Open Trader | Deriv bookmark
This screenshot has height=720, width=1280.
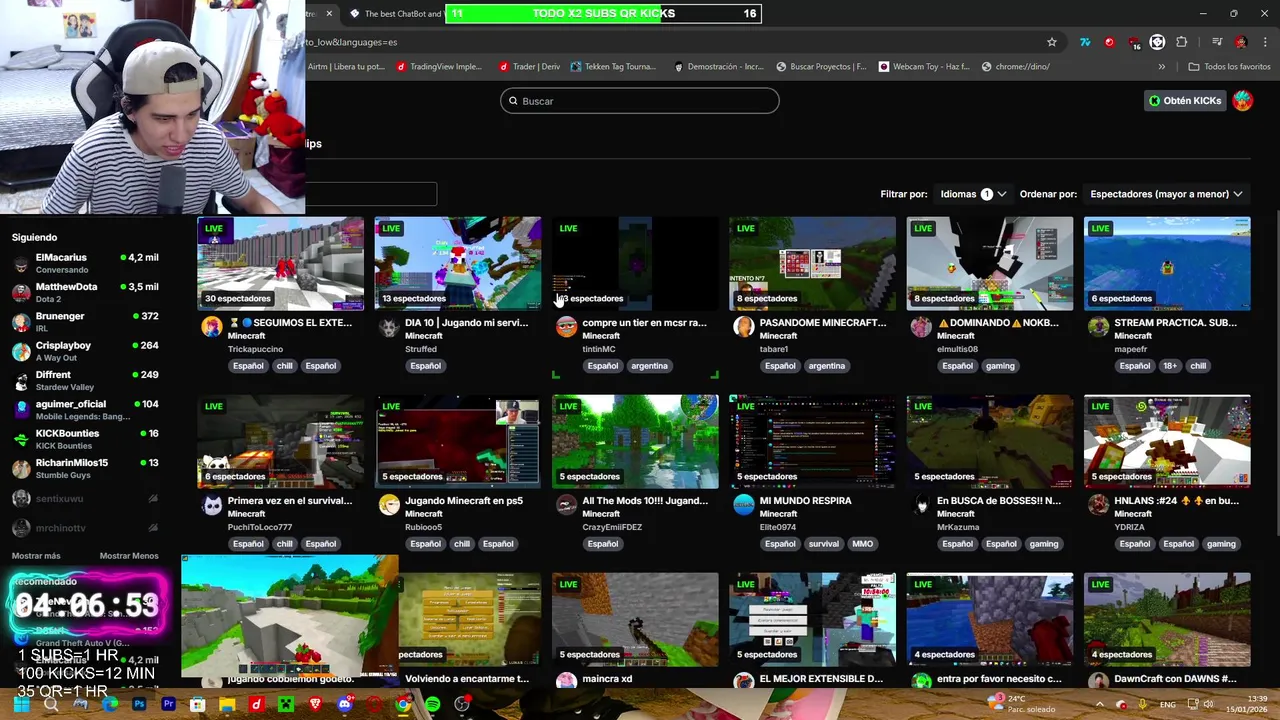tap(529, 67)
